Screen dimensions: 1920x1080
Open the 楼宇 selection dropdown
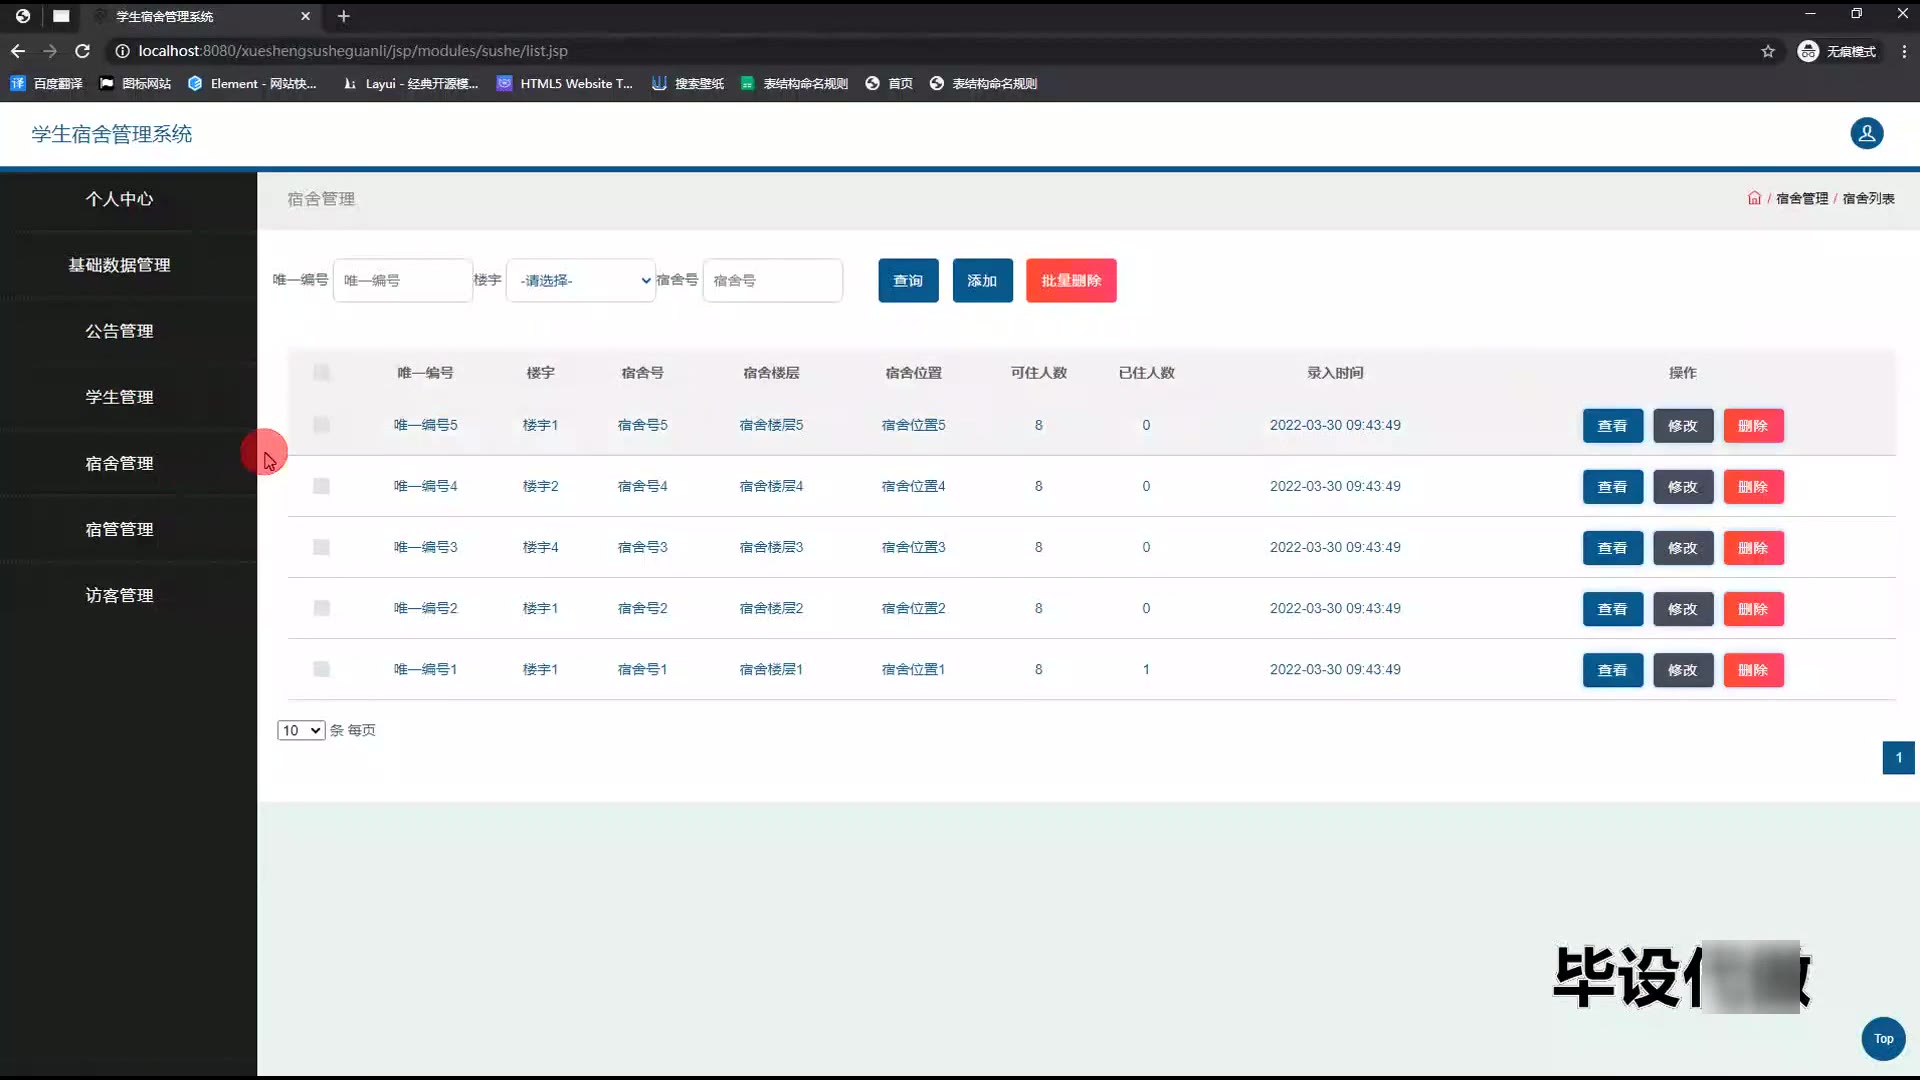coord(581,280)
